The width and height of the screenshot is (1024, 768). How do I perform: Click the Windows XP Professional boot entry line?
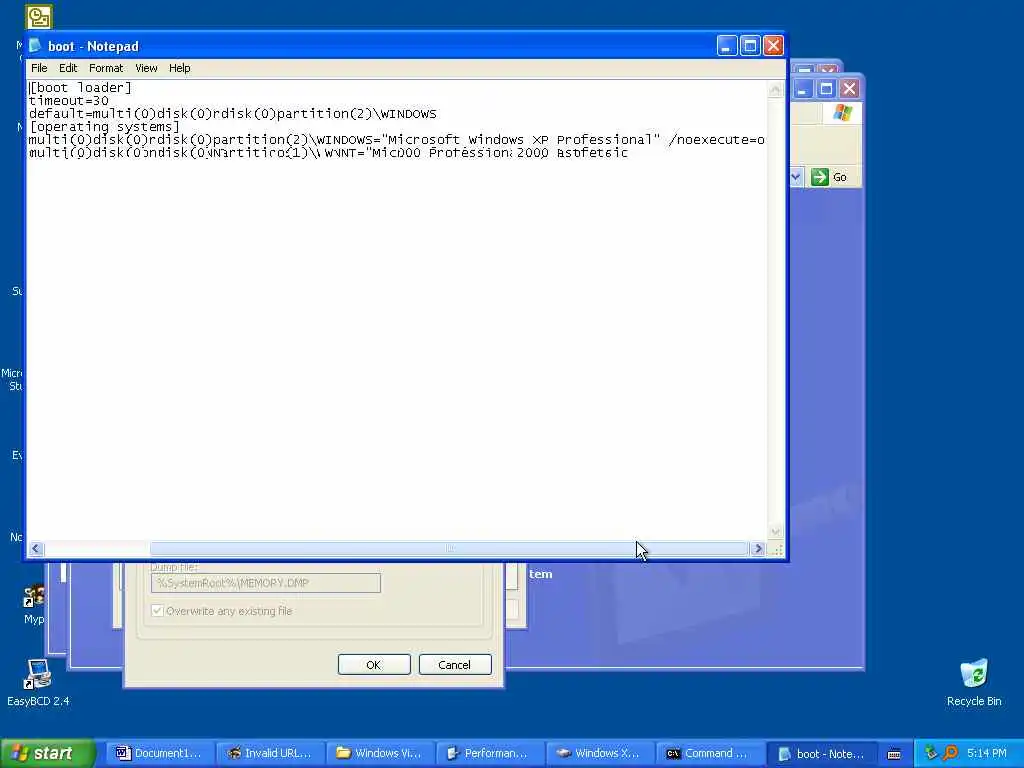(396, 140)
